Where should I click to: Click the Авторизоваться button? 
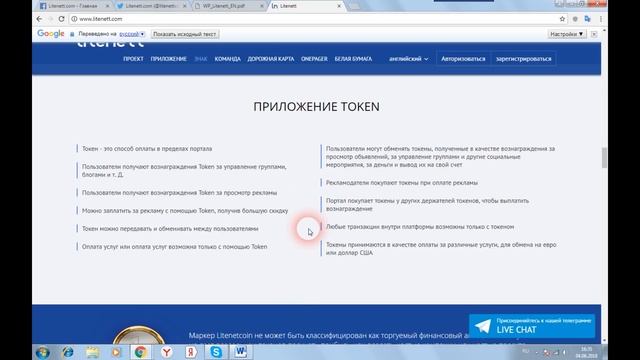[x=463, y=59]
